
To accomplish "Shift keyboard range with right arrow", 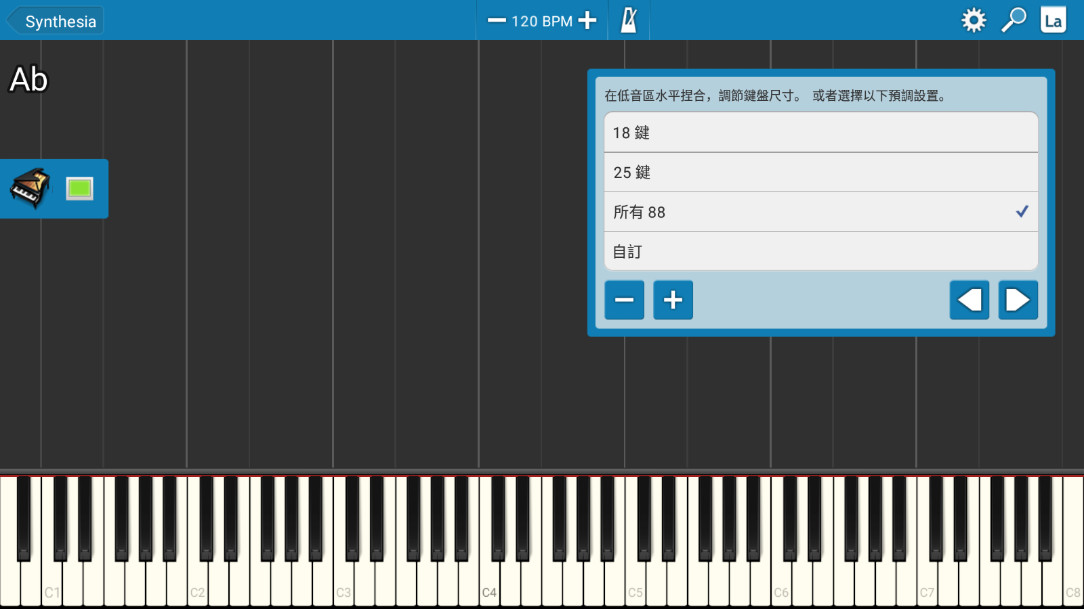I will click(1018, 300).
